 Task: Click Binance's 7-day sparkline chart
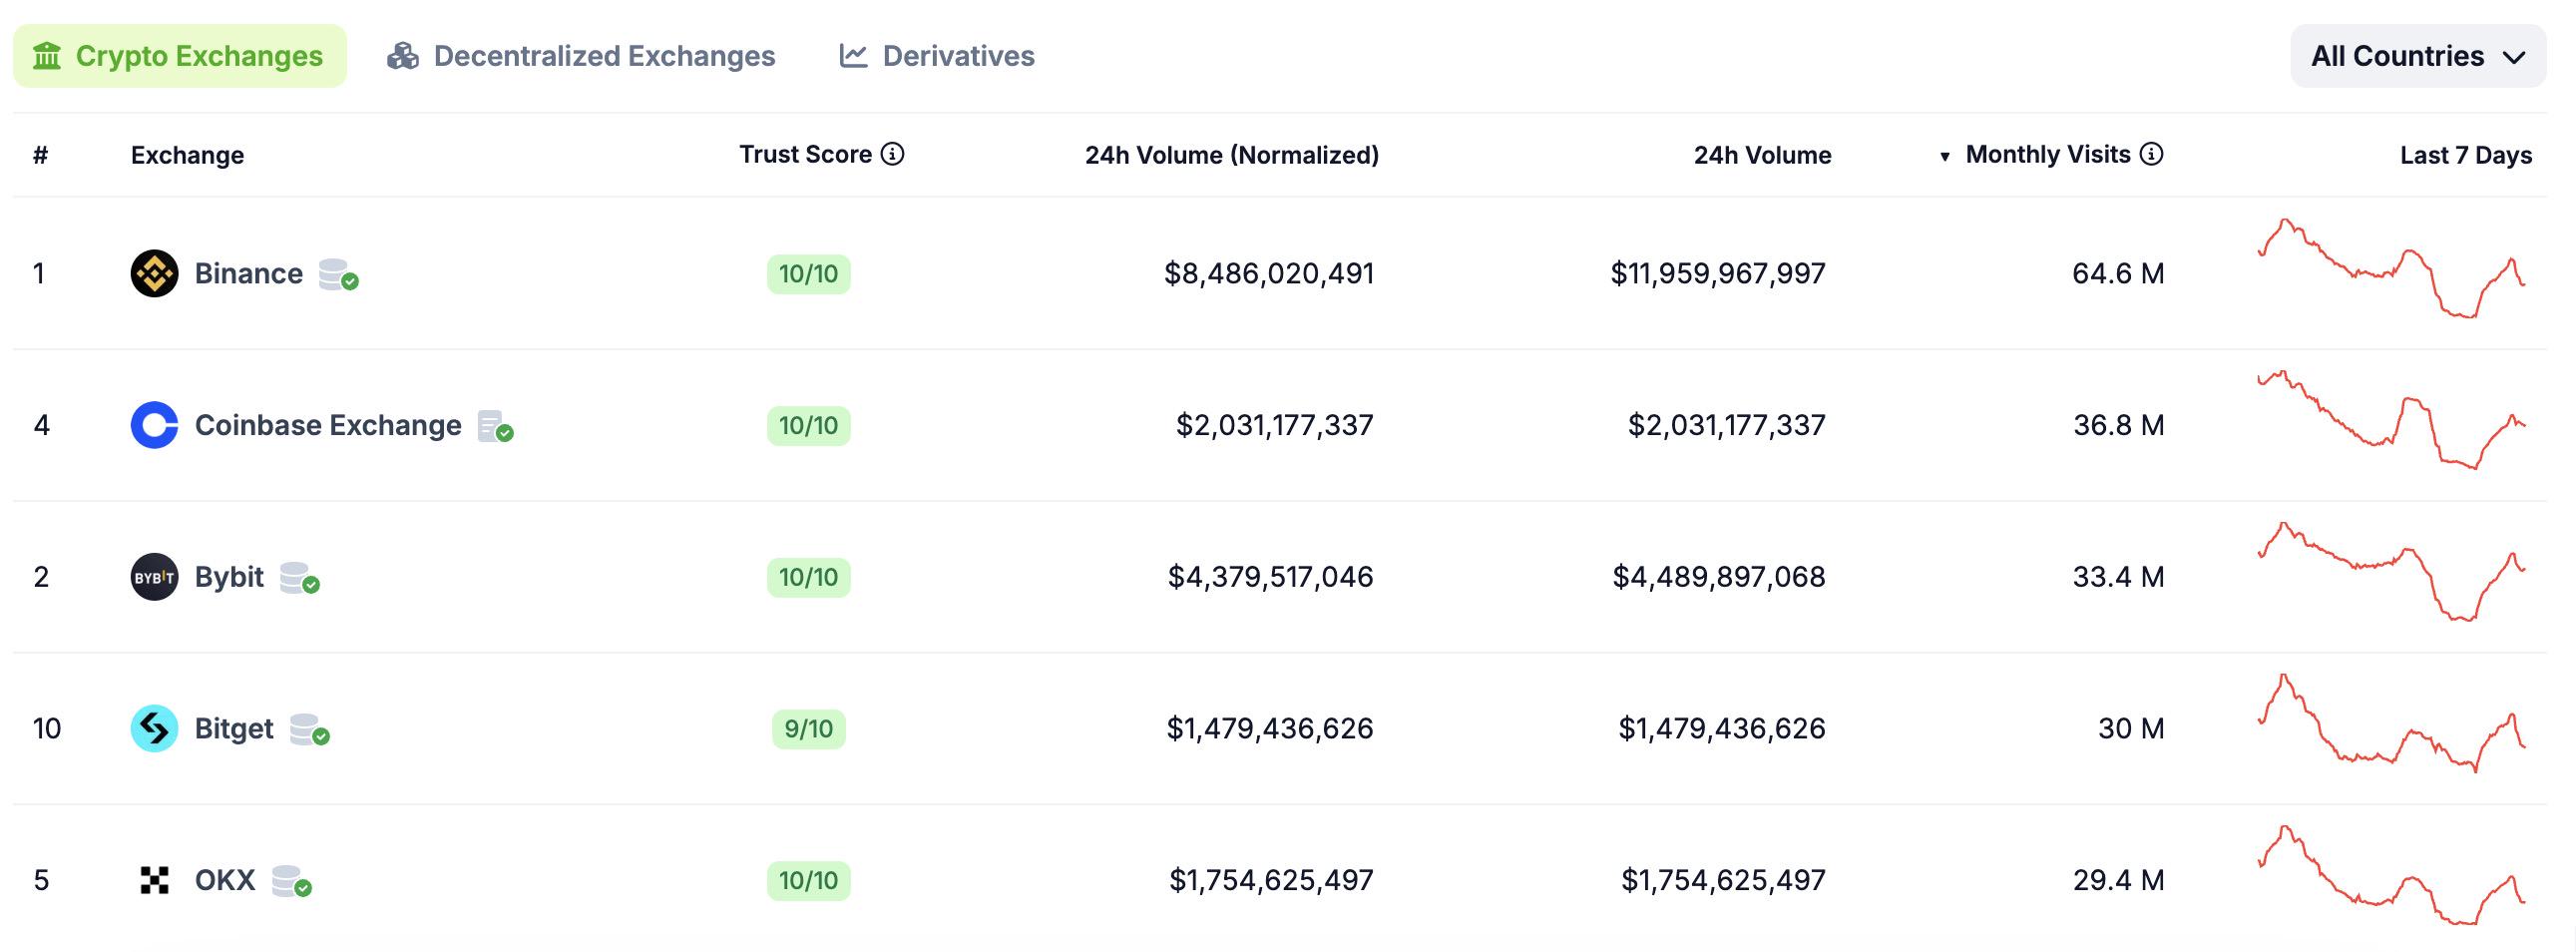click(2391, 270)
